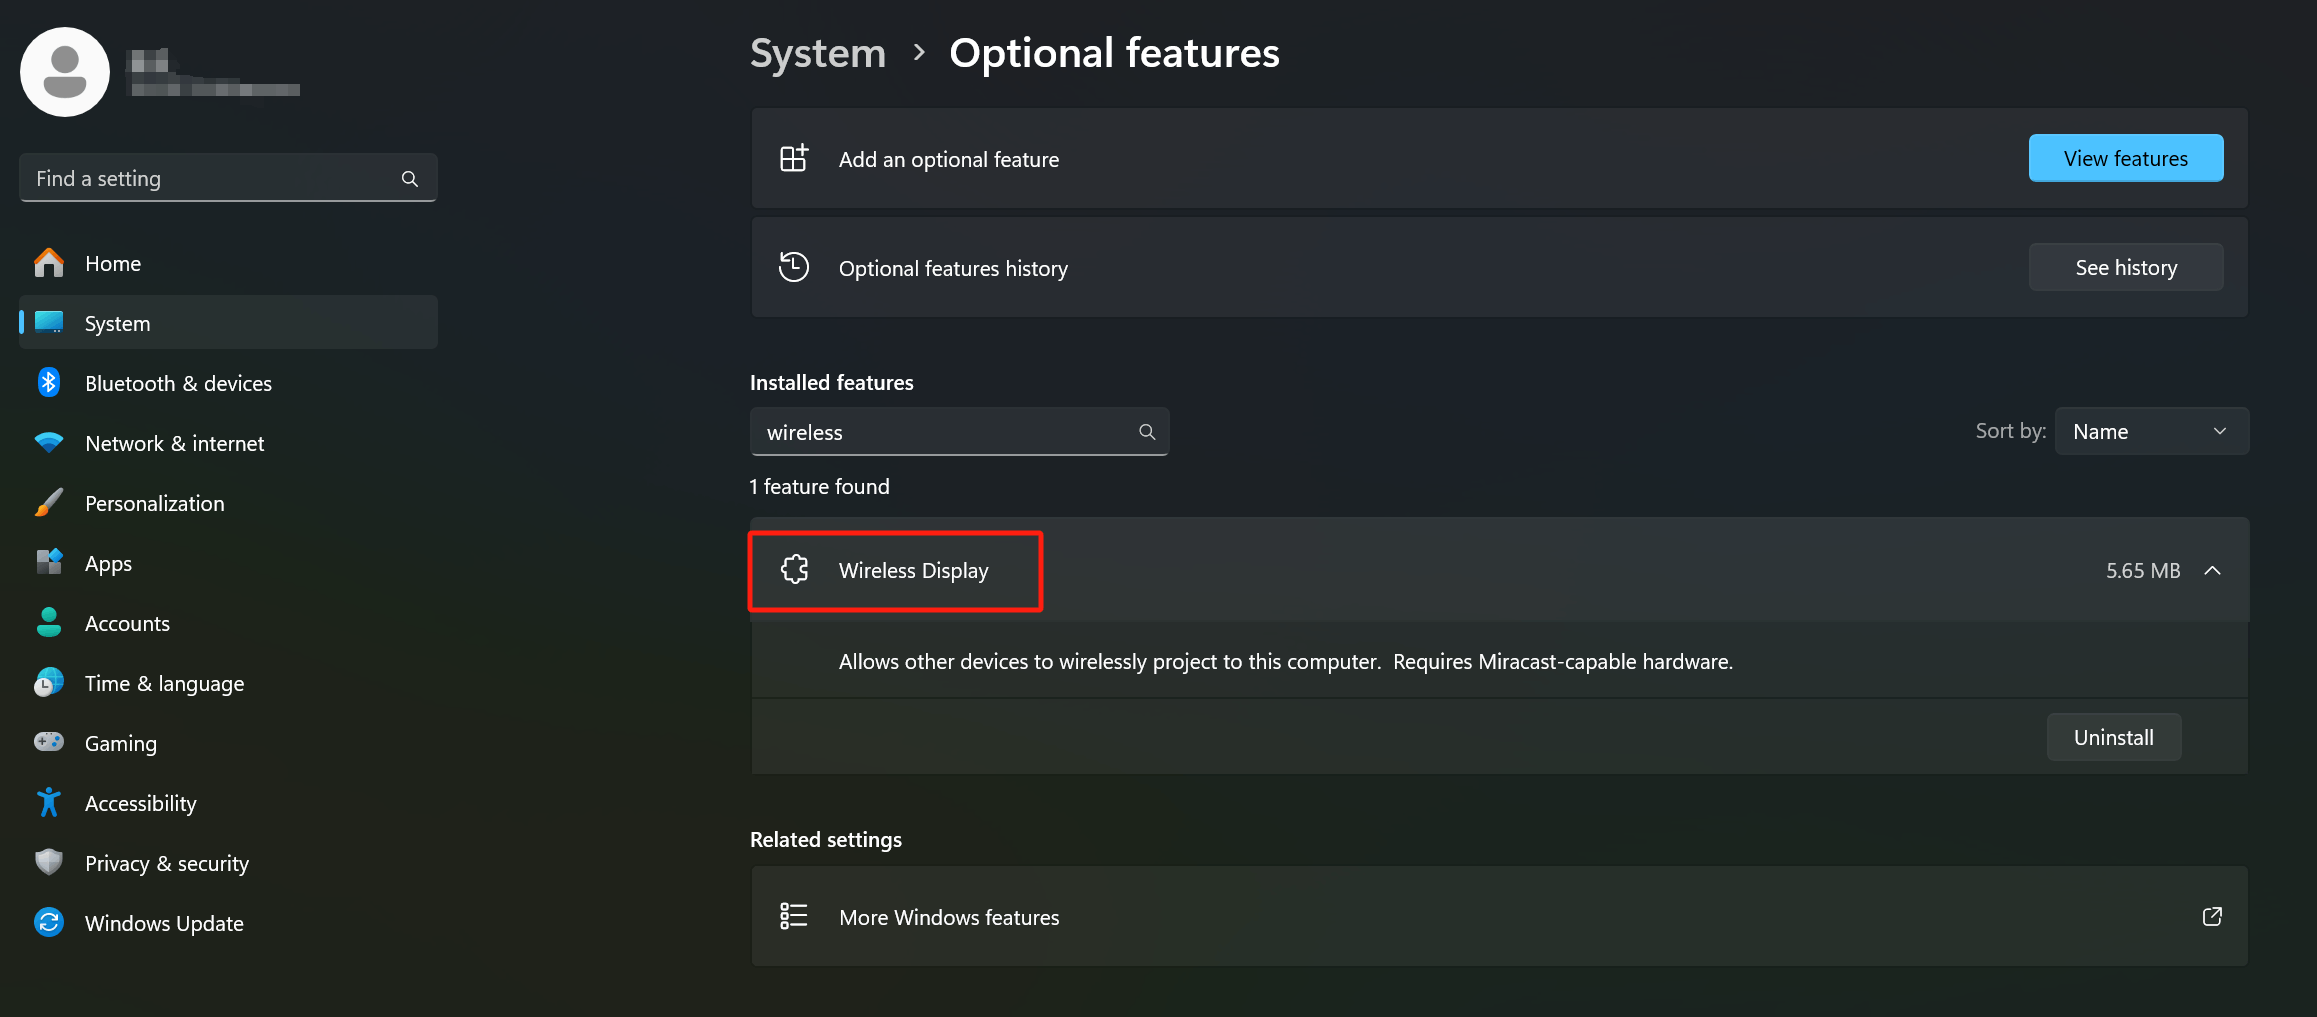This screenshot has width=2317, height=1017.
Task: Select the Gaming controller icon
Action: pos(48,742)
